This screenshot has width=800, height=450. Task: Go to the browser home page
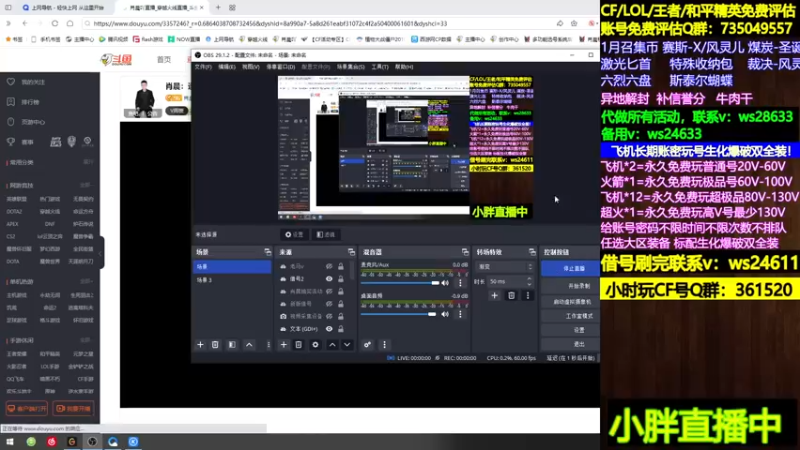[x=70, y=23]
